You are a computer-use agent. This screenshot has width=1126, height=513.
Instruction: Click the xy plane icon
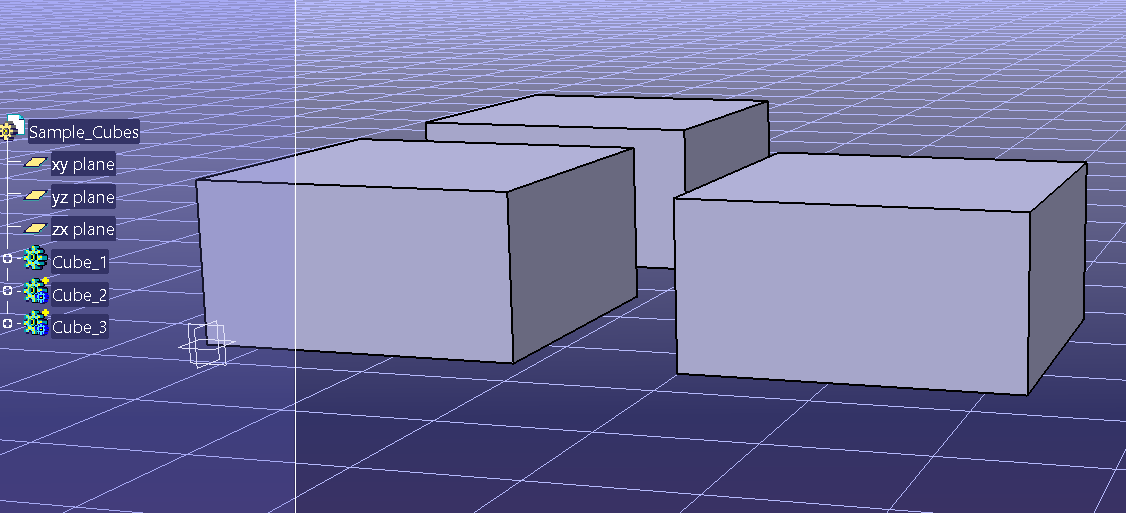click(x=35, y=163)
